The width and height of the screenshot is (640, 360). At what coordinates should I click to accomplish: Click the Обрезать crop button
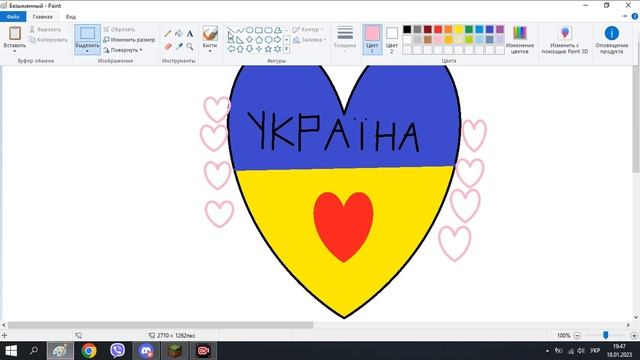click(x=119, y=29)
